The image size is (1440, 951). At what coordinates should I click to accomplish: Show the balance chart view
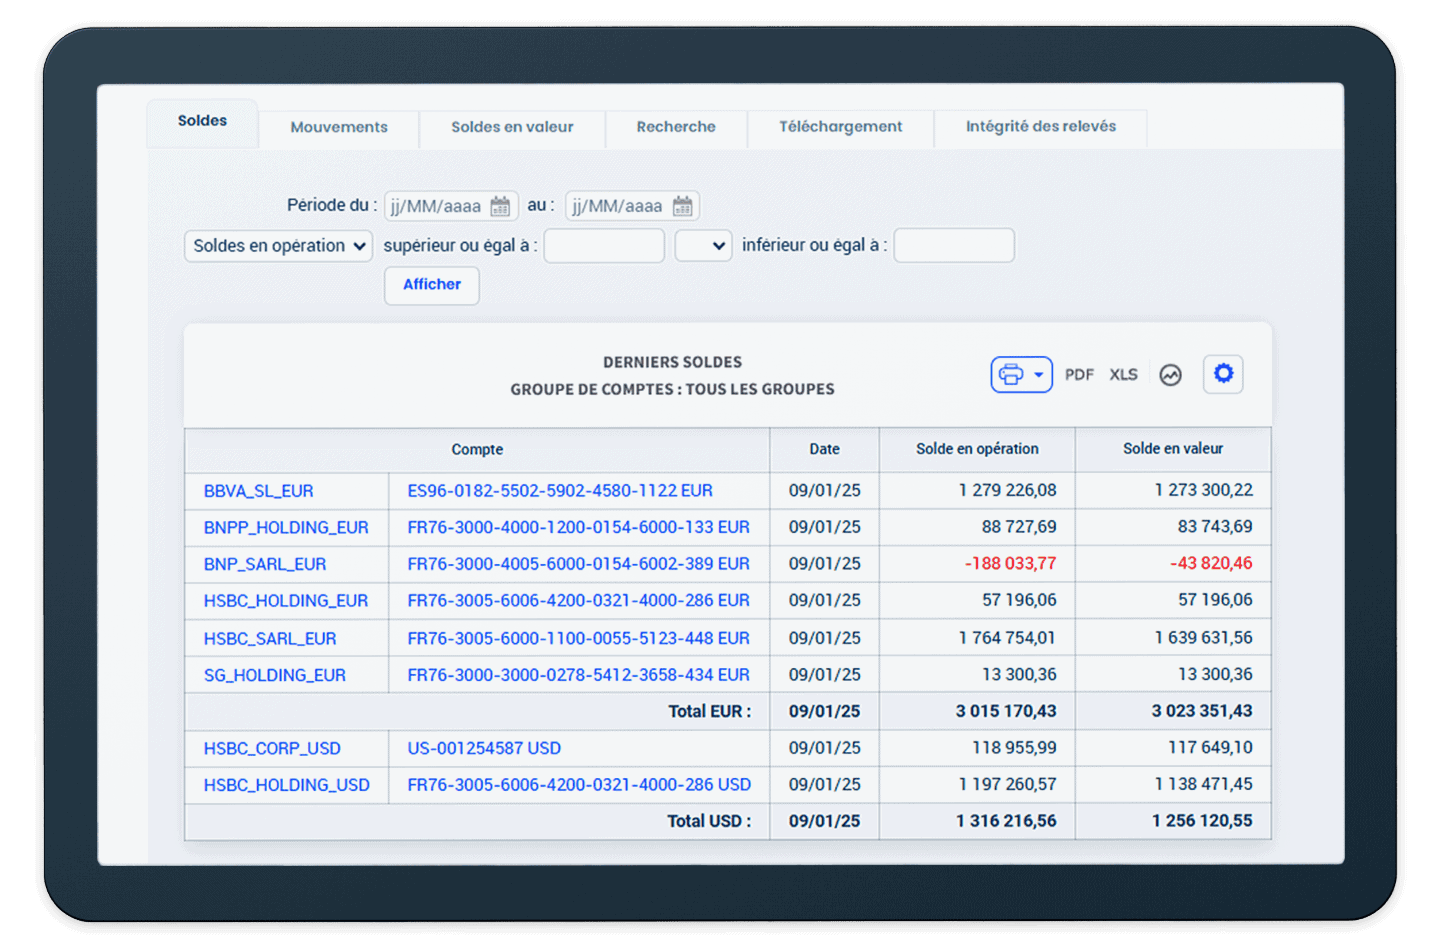pyautogui.click(x=1170, y=375)
